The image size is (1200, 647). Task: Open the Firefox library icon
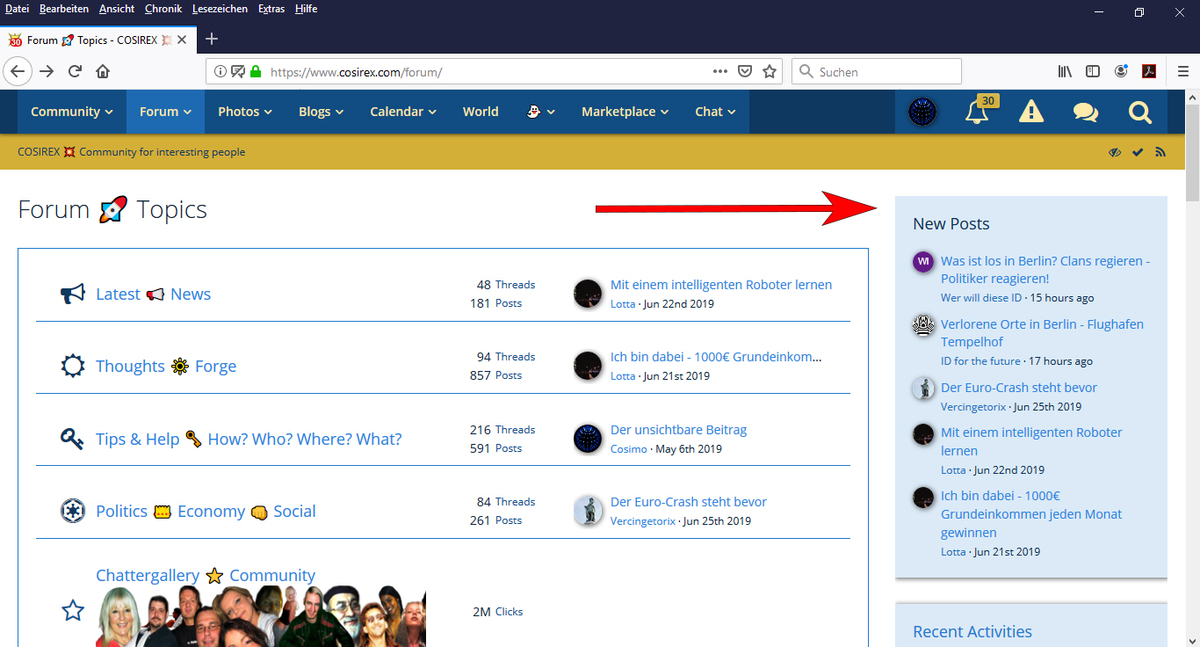pos(1065,72)
